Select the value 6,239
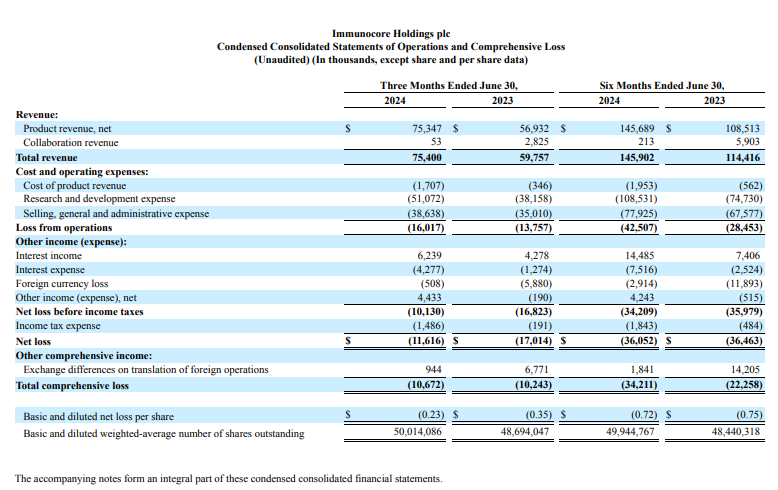 pos(429,255)
